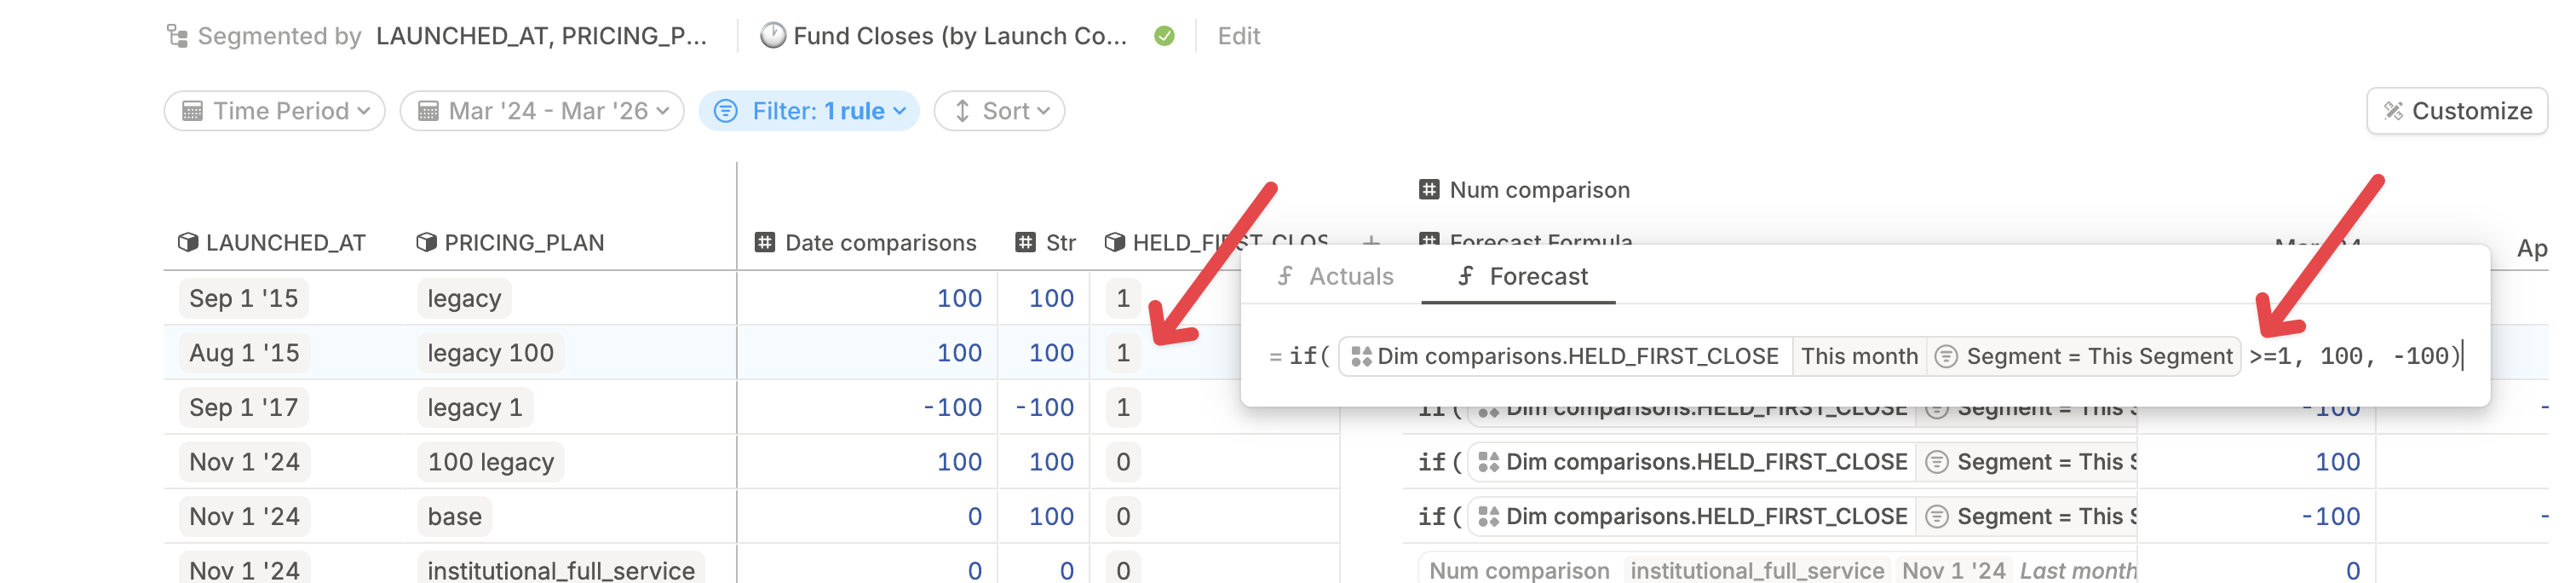Click the clock icon beside Fund Closes
This screenshot has width=2576, height=583.
coord(772,36)
